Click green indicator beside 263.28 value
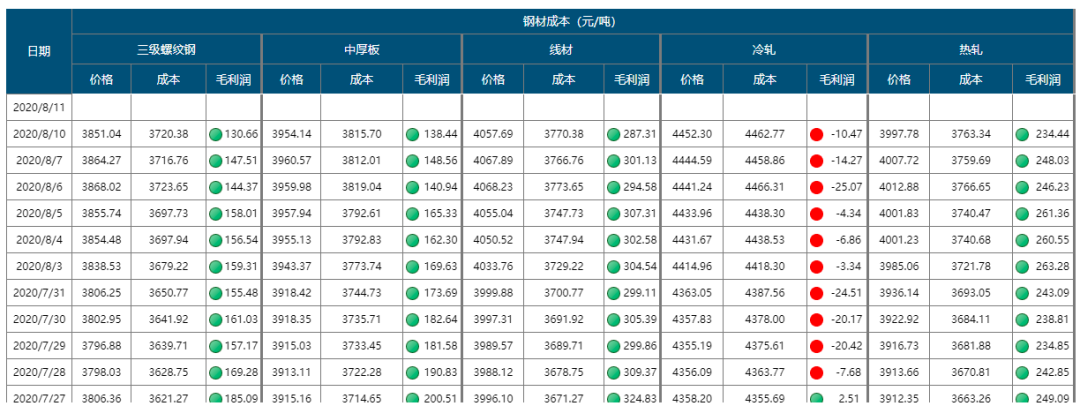This screenshot has height=406, width=1080. pyautogui.click(x=1022, y=266)
